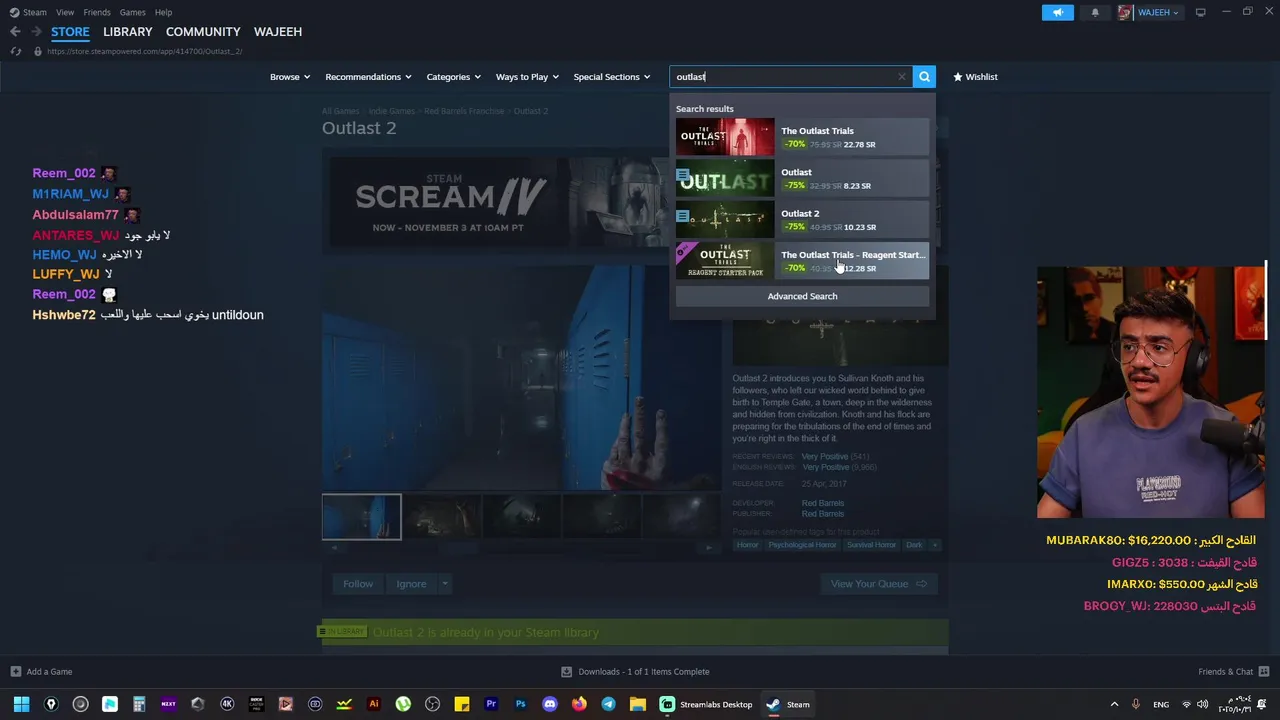The height and width of the screenshot is (720, 1280).
Task: Open uTorrent from the taskbar
Action: pyautogui.click(x=403, y=704)
